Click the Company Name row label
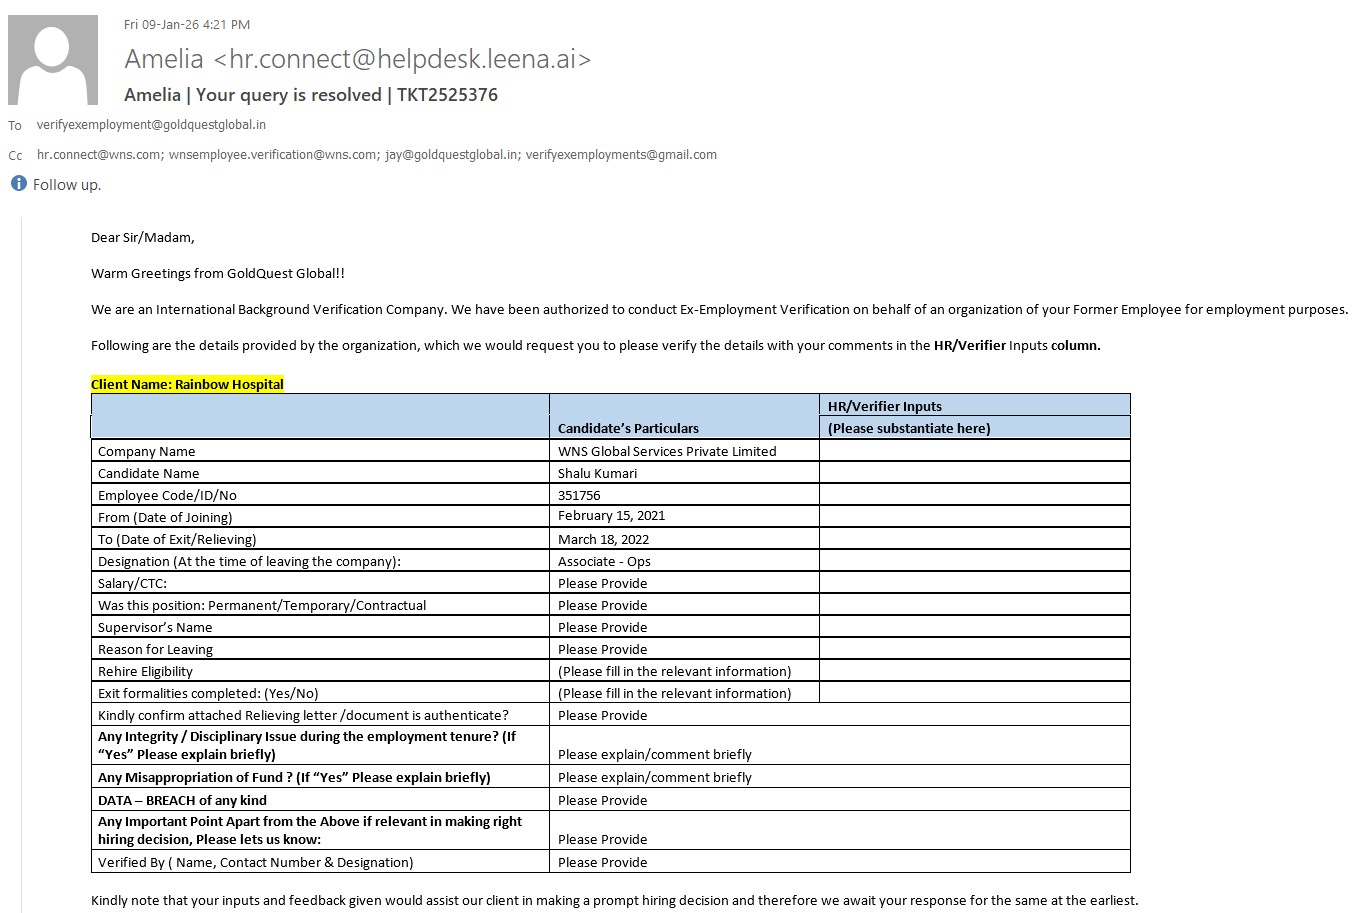This screenshot has width=1355, height=913. [x=147, y=451]
